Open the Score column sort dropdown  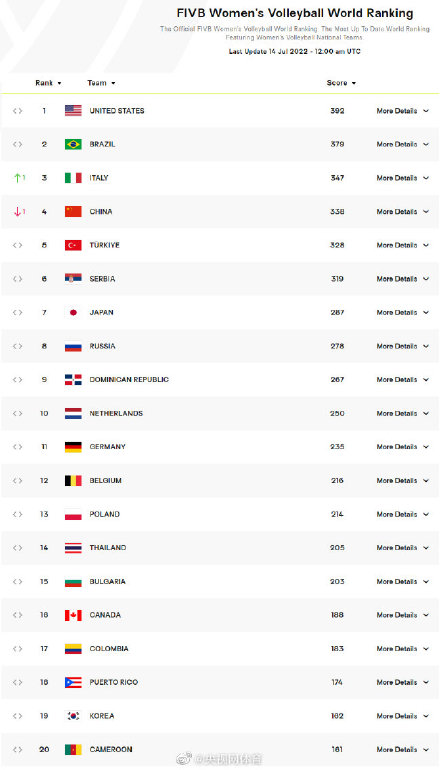point(341,83)
